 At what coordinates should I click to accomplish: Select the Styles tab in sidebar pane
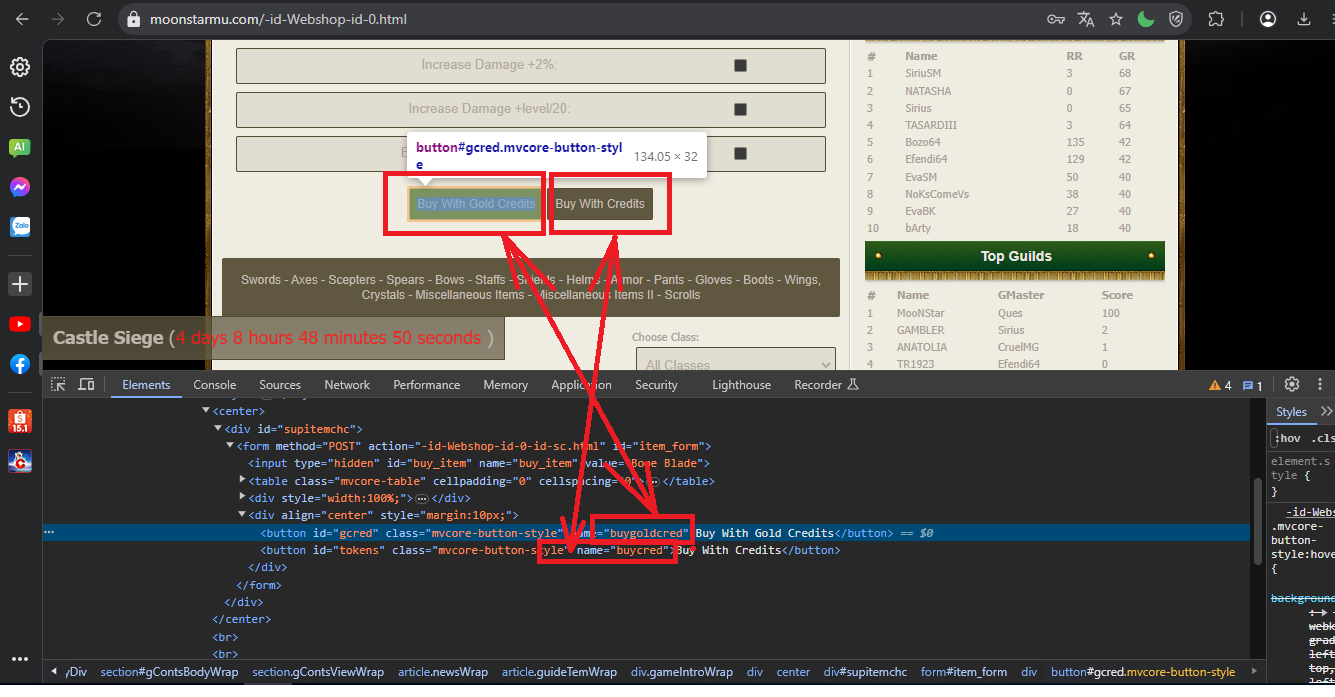pos(1291,411)
